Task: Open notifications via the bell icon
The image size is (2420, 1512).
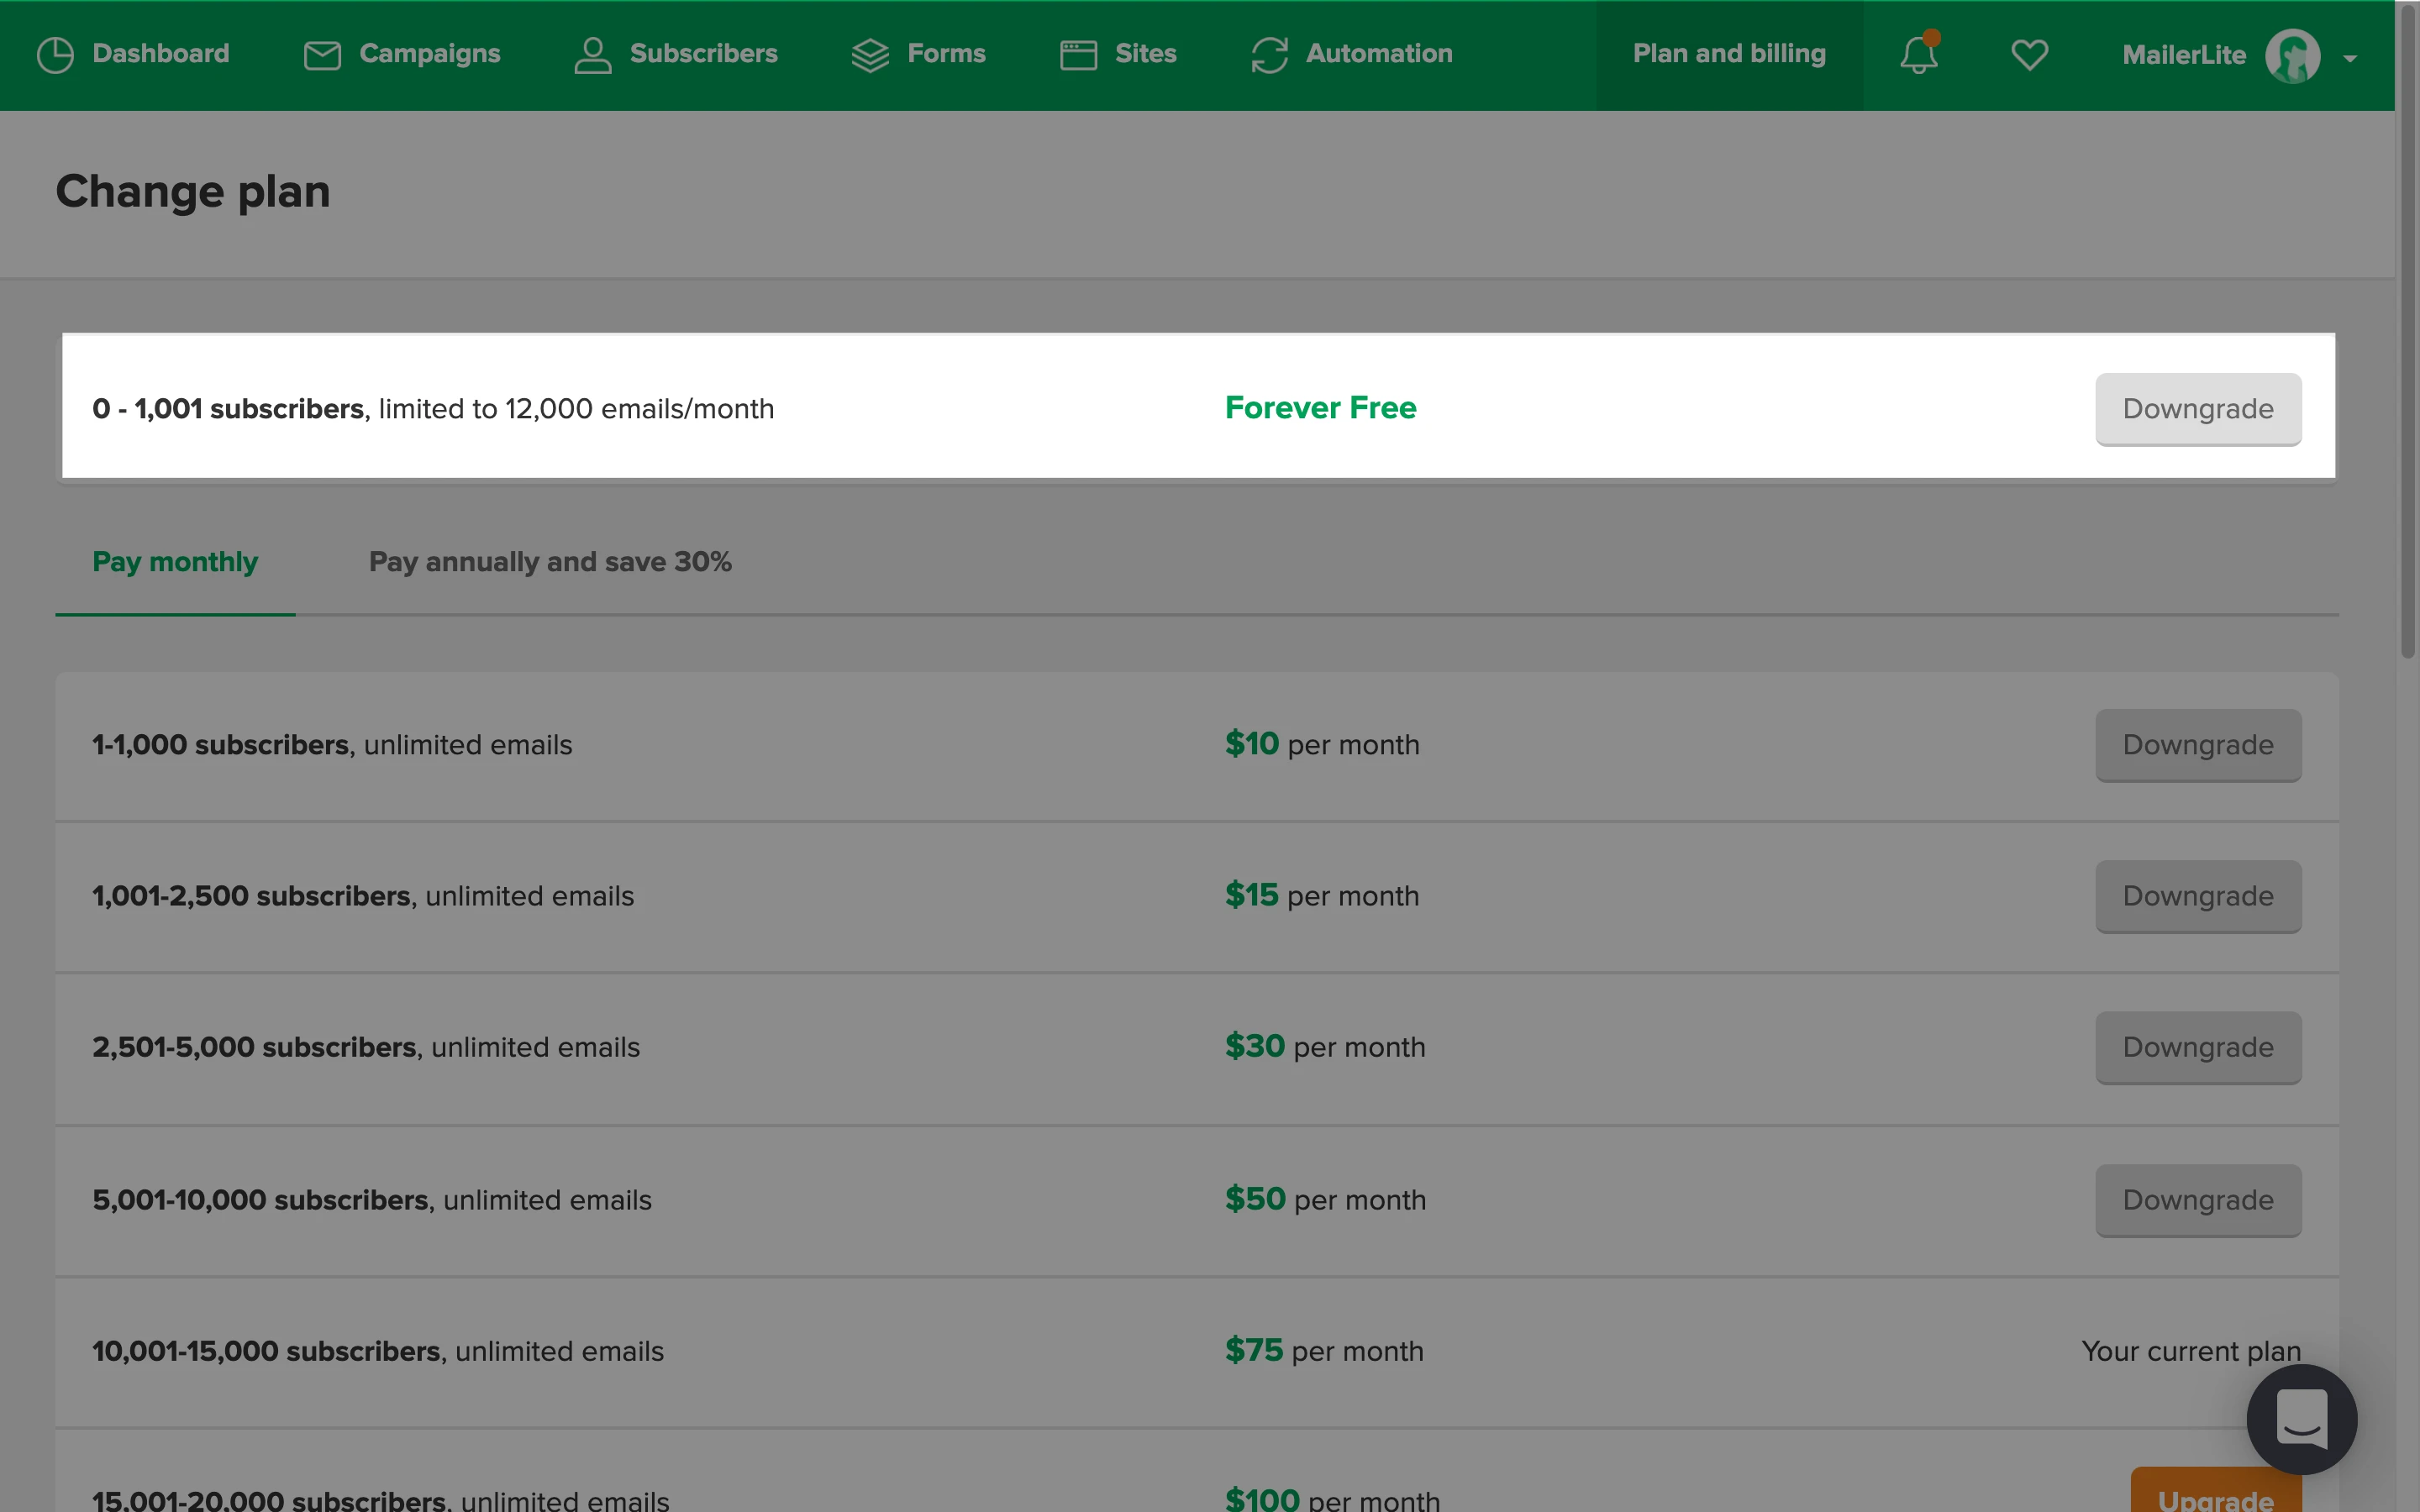Action: pyautogui.click(x=1918, y=55)
